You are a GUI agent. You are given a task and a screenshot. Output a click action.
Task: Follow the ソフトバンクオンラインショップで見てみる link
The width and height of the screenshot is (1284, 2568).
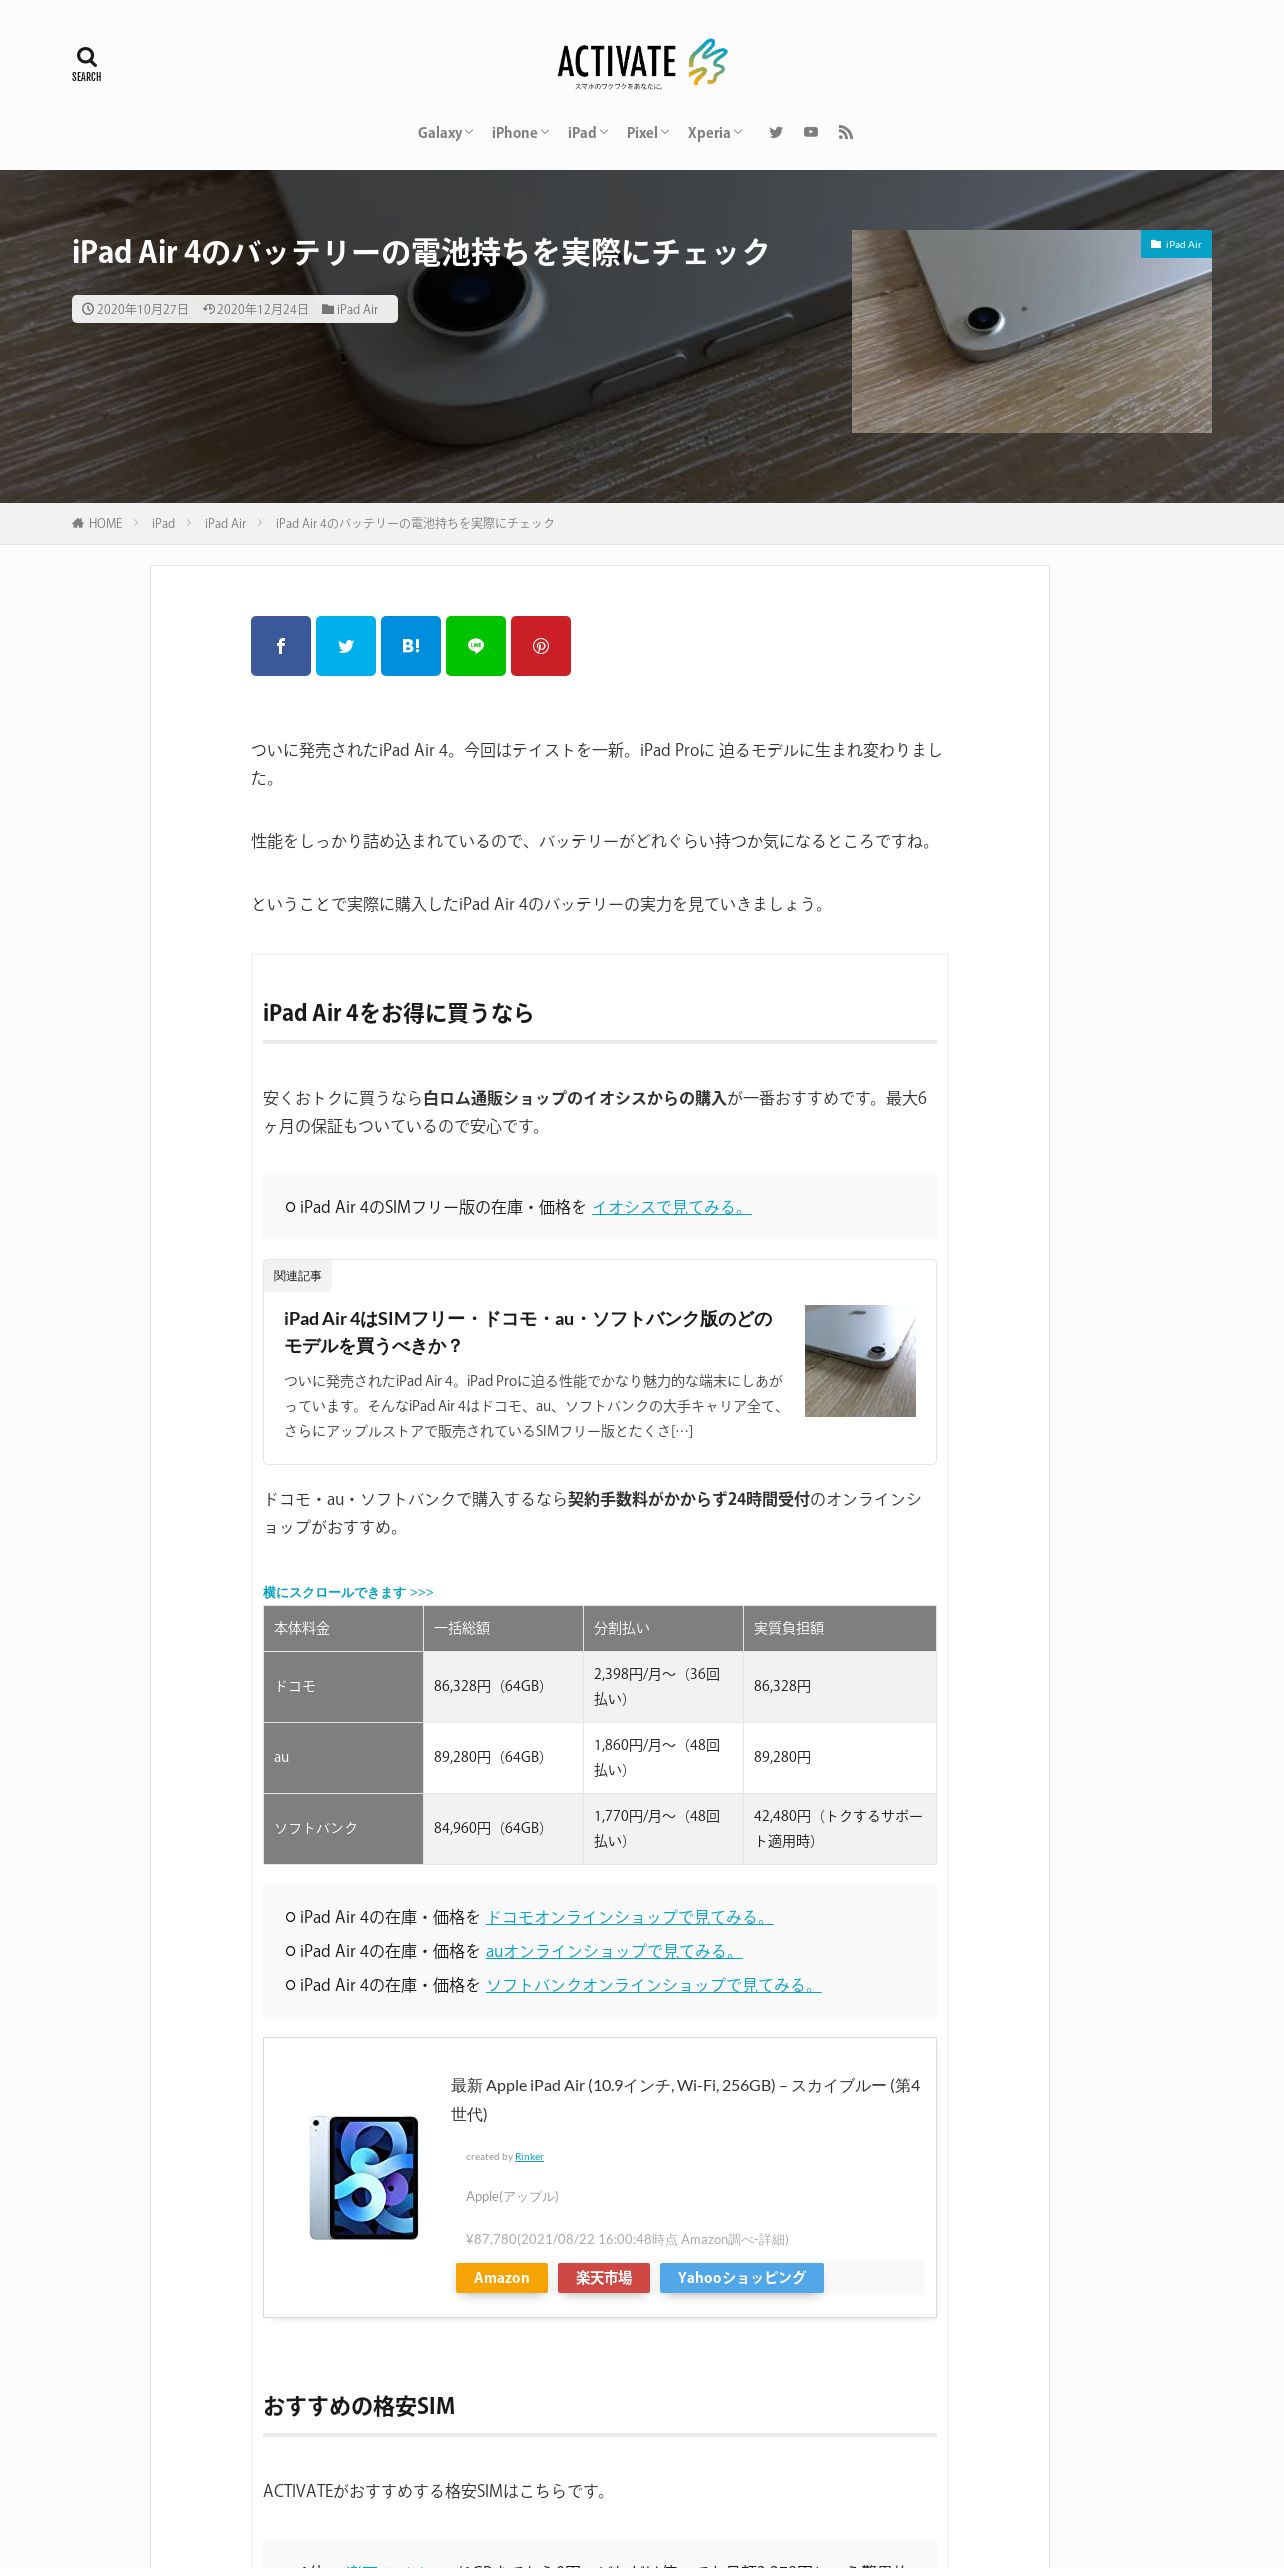[653, 1985]
